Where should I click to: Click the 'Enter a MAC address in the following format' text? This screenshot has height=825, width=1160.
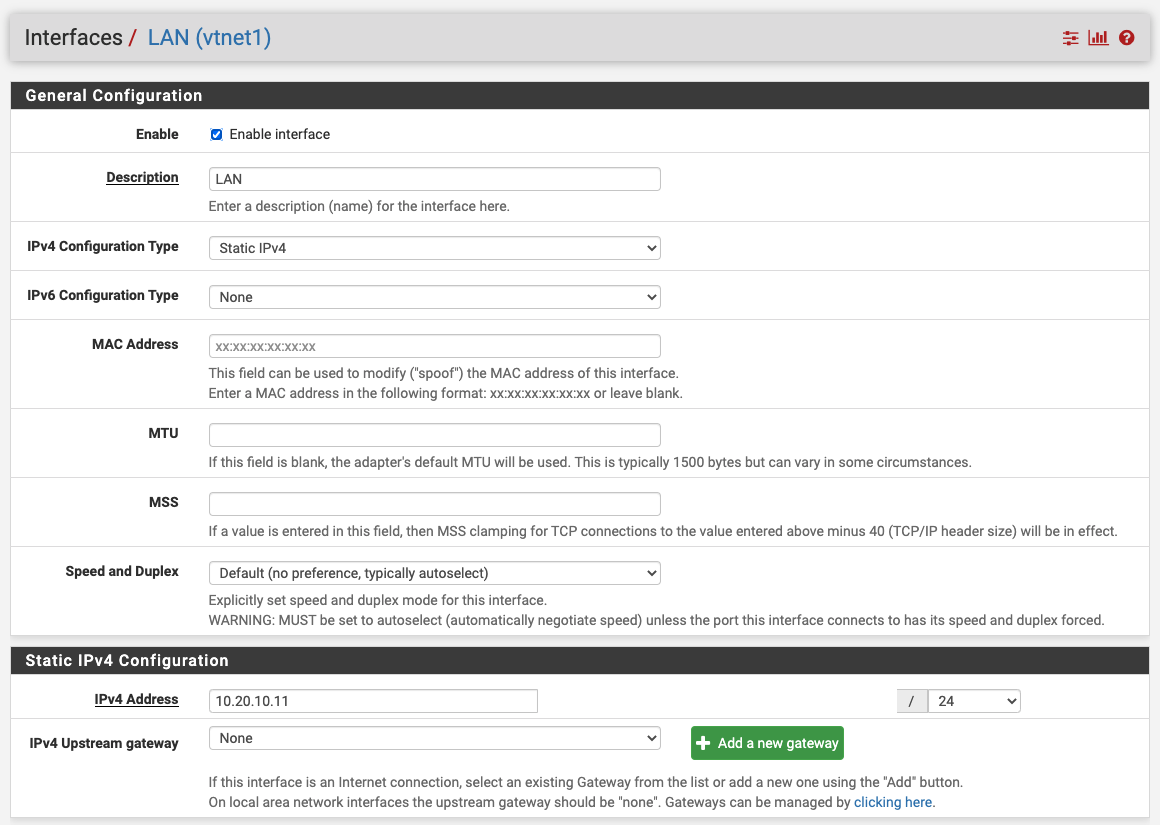pos(445,394)
